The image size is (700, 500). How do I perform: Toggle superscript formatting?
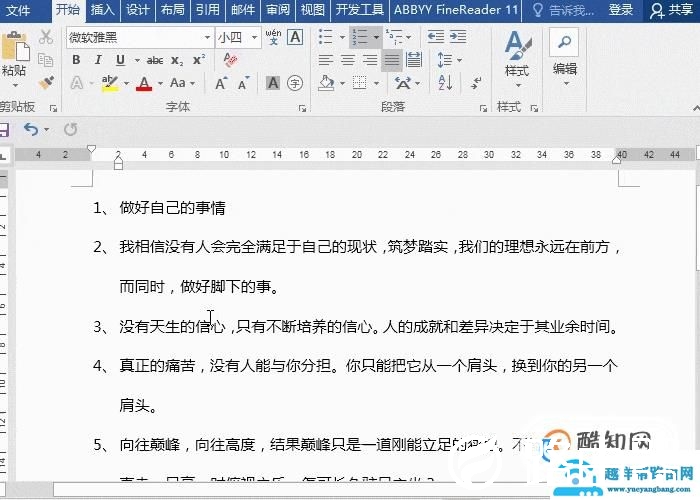pyautogui.click(x=199, y=60)
